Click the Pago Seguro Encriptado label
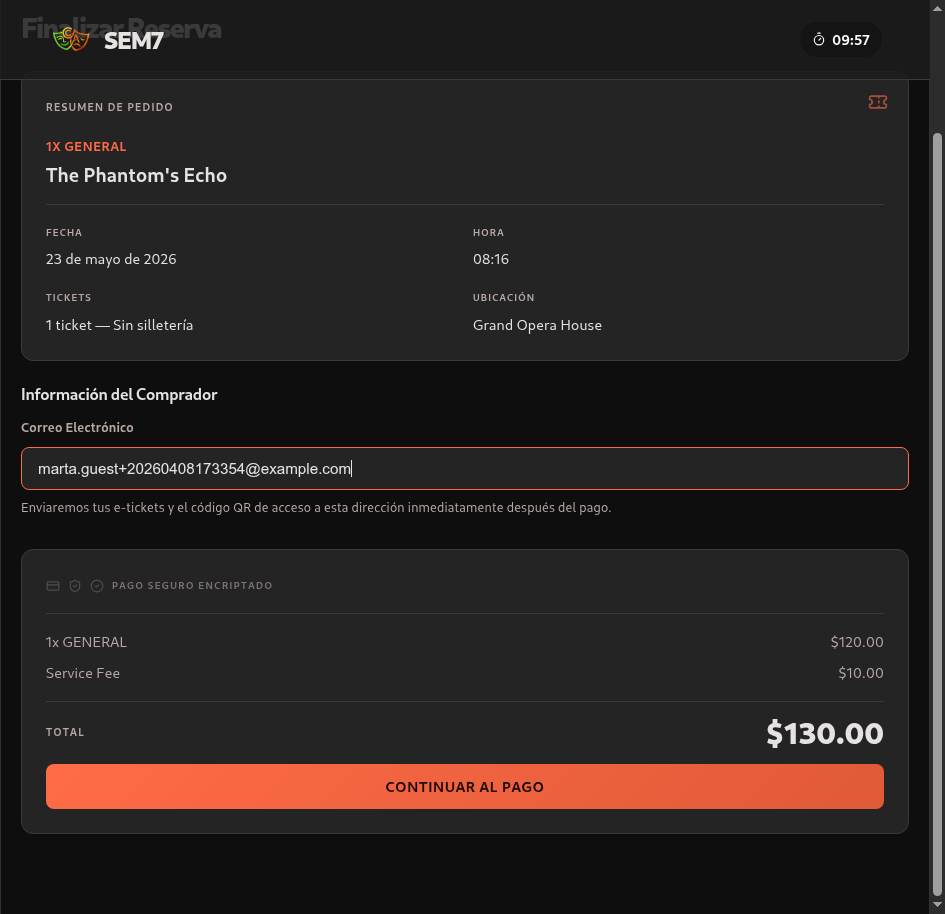This screenshot has width=945, height=914. (x=192, y=586)
